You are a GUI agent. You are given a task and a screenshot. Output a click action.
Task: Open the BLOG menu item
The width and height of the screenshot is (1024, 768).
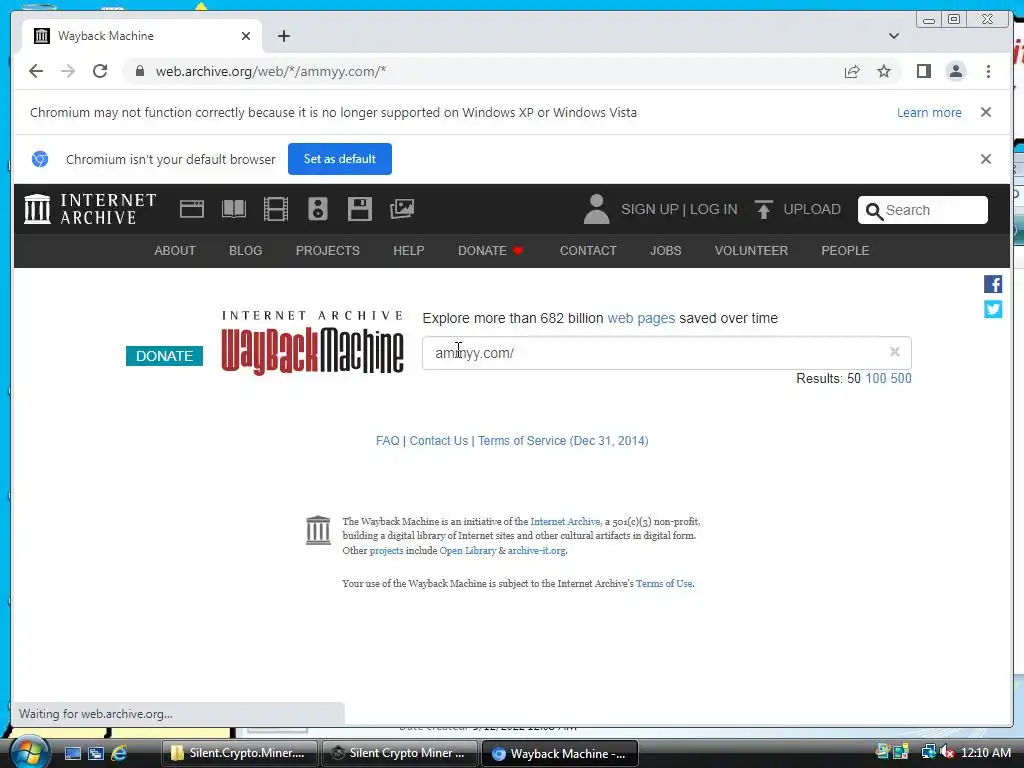click(x=246, y=251)
